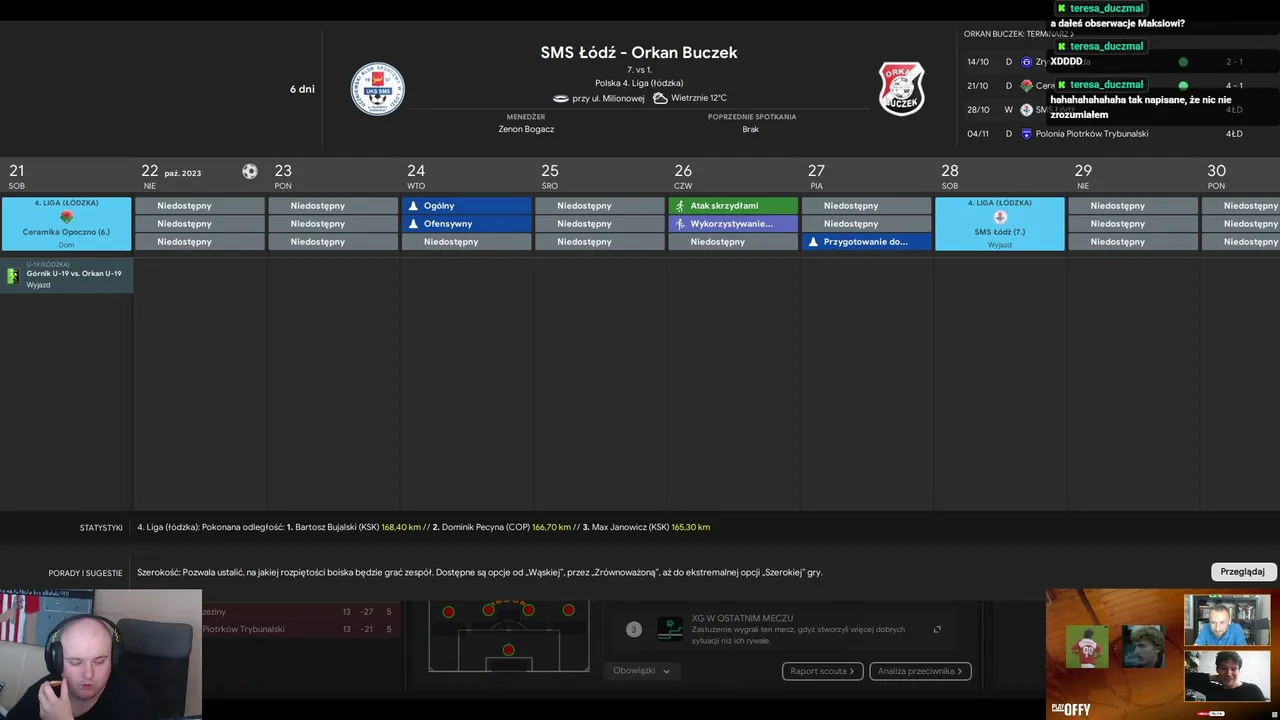Open the Ceramika Opoczno (6.) match card
The width and height of the screenshot is (1280, 720).
67,224
